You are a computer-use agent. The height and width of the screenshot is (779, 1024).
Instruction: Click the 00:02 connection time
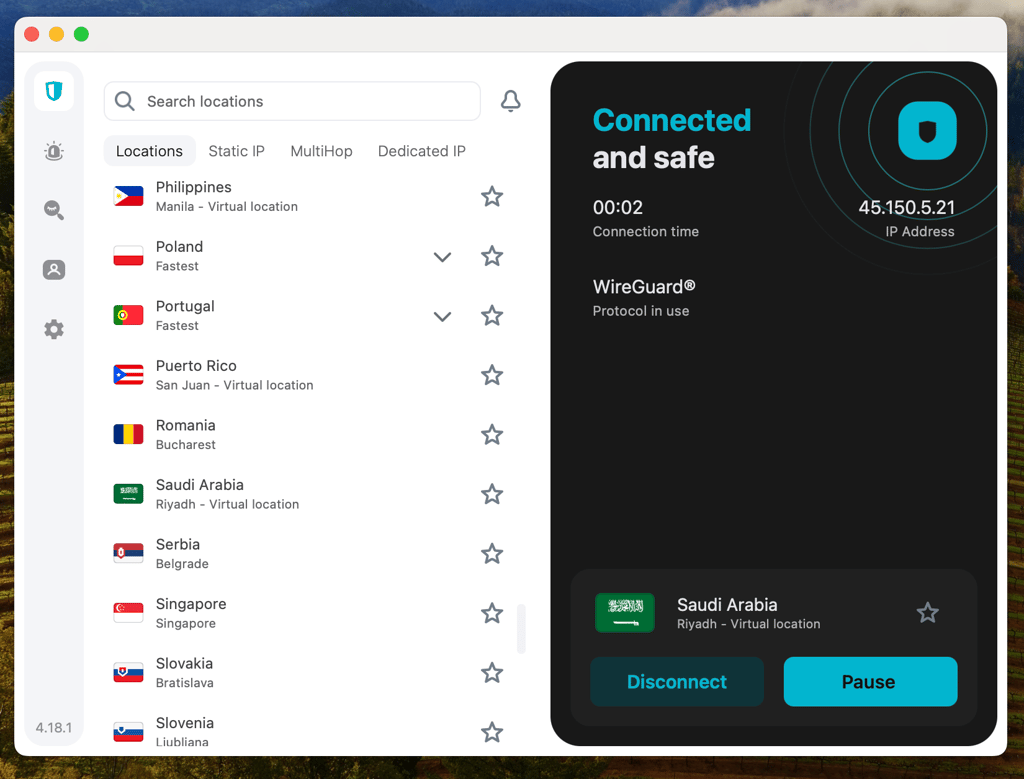[x=618, y=208]
